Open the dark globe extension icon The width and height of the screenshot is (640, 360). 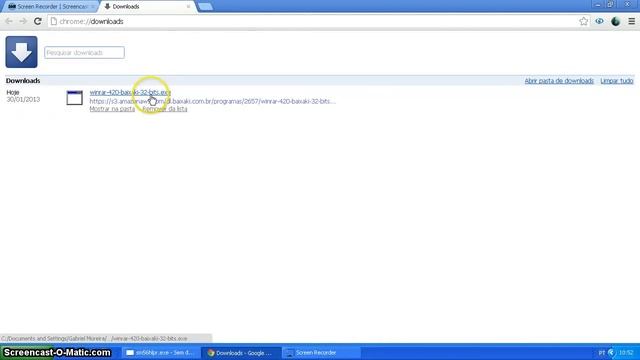616,21
